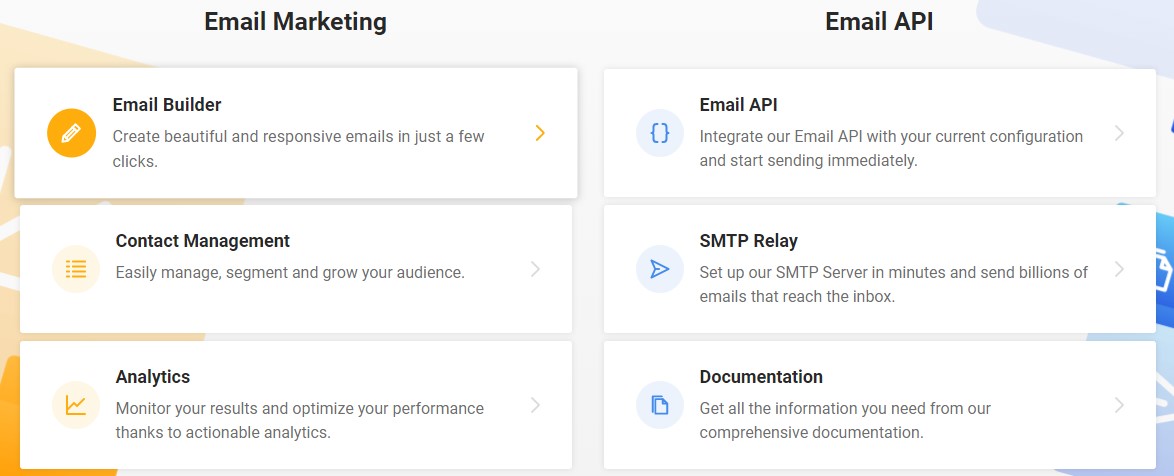Click the Email API section heading
The image size is (1174, 476).
click(x=879, y=21)
